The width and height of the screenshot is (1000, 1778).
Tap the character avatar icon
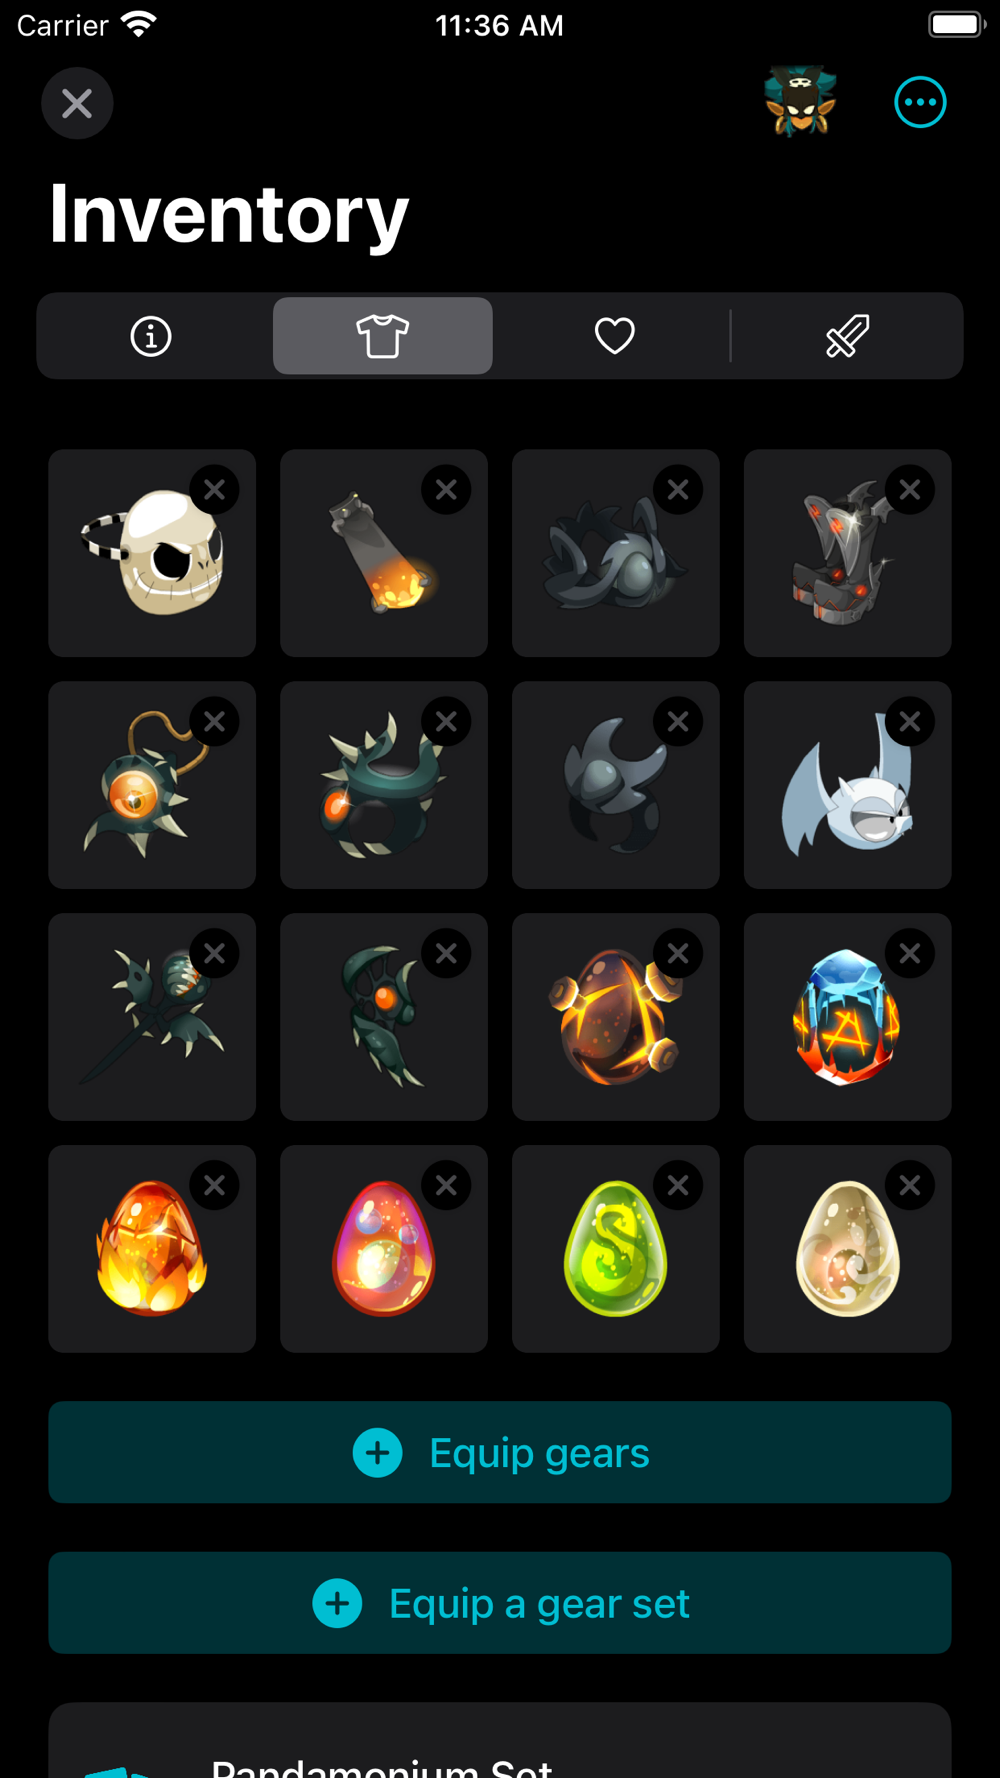coord(800,102)
